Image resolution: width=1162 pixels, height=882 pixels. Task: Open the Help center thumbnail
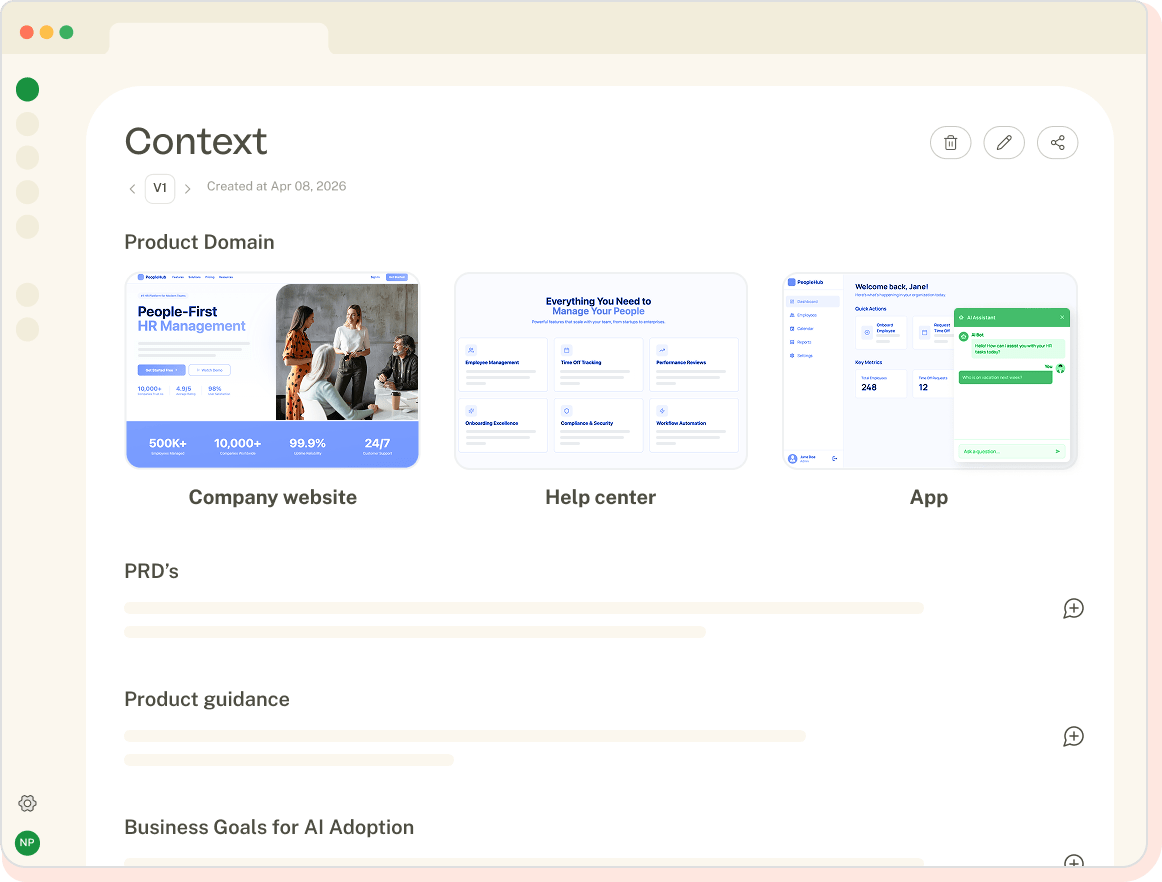tap(600, 370)
